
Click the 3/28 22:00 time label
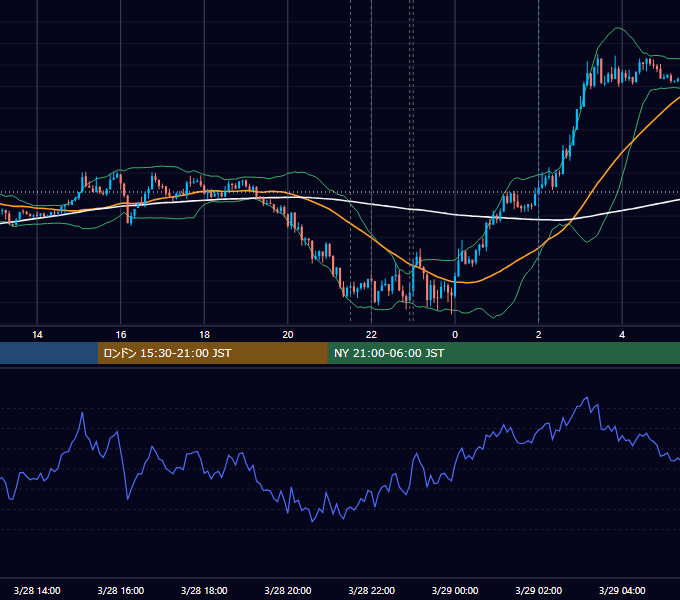coord(372,590)
